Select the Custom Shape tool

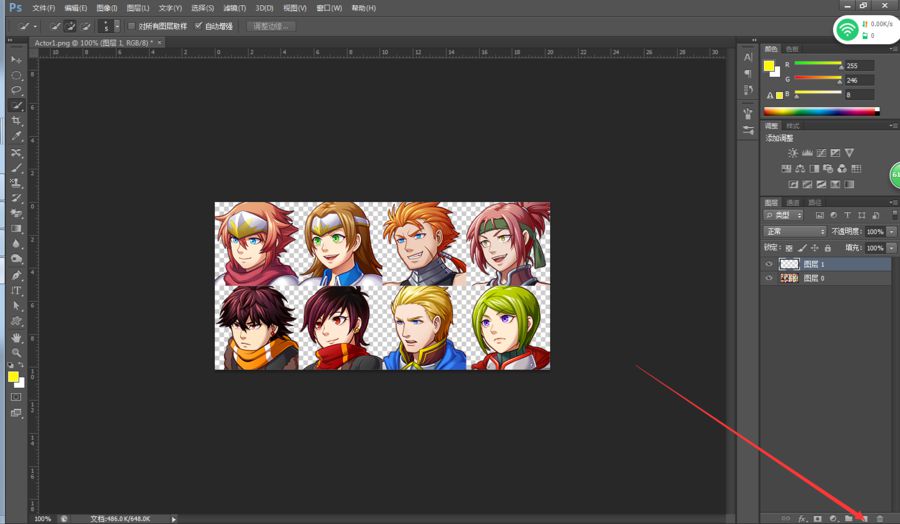(16, 321)
